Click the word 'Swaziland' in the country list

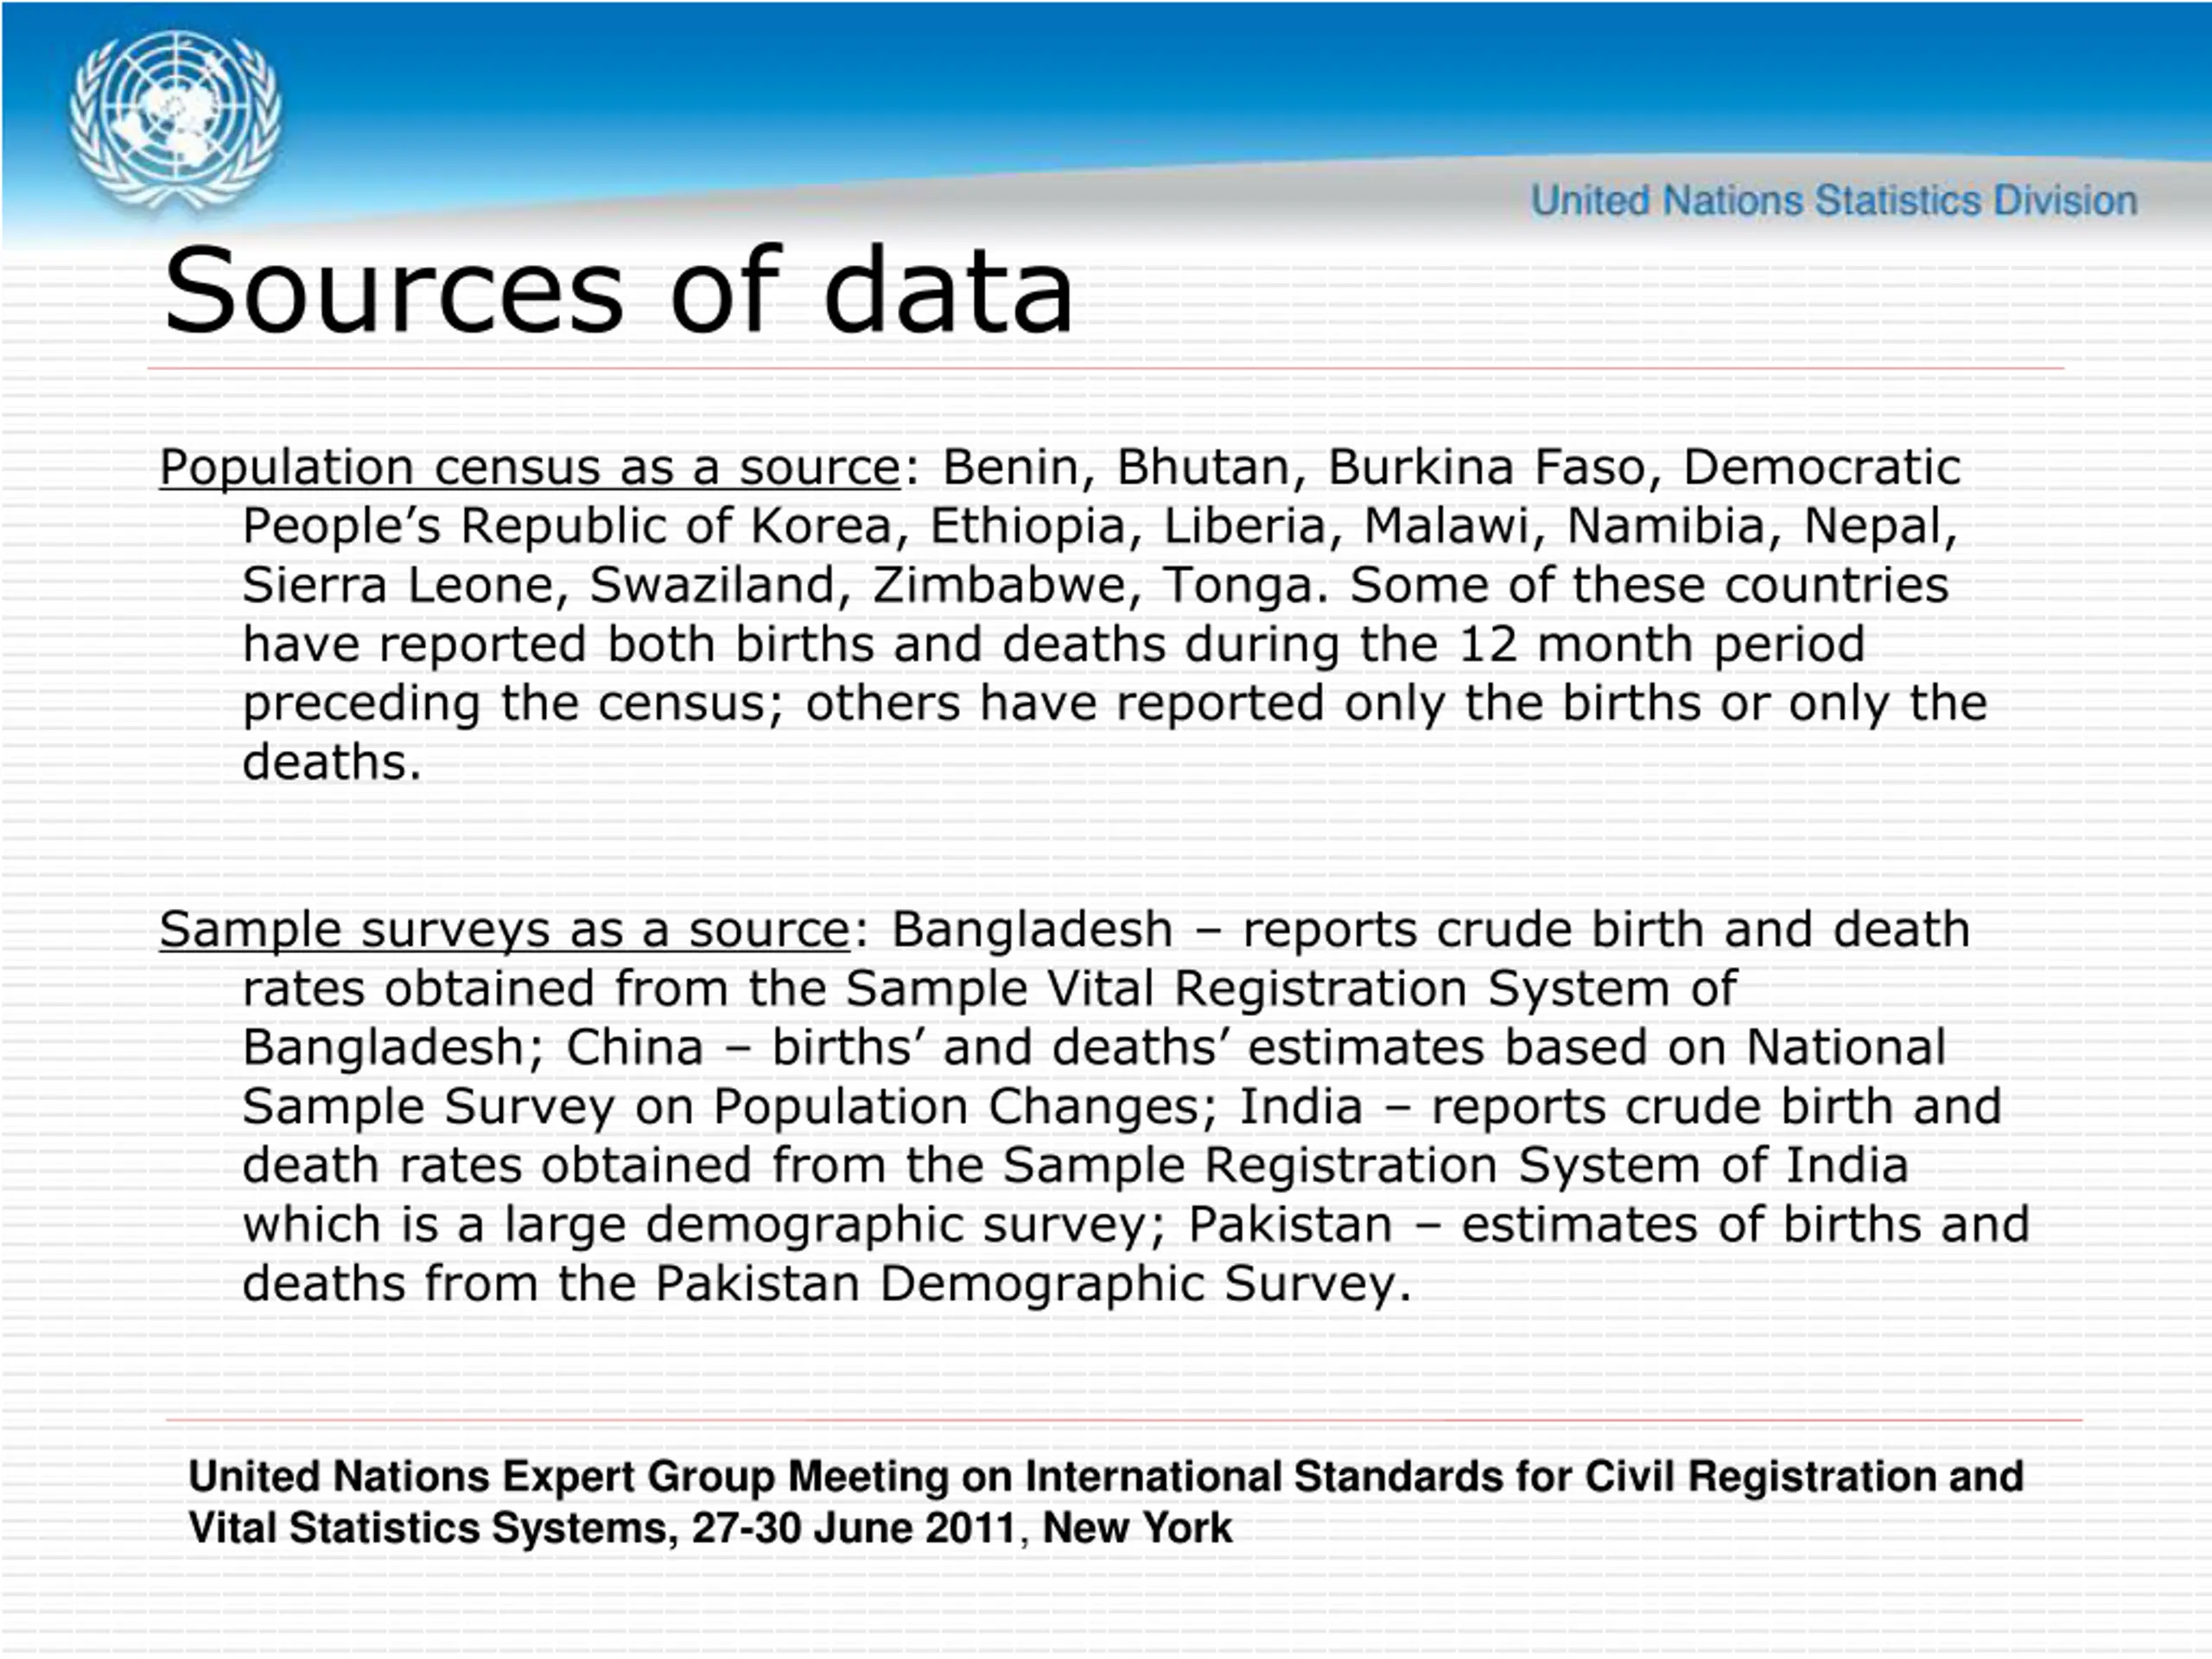tap(712, 586)
